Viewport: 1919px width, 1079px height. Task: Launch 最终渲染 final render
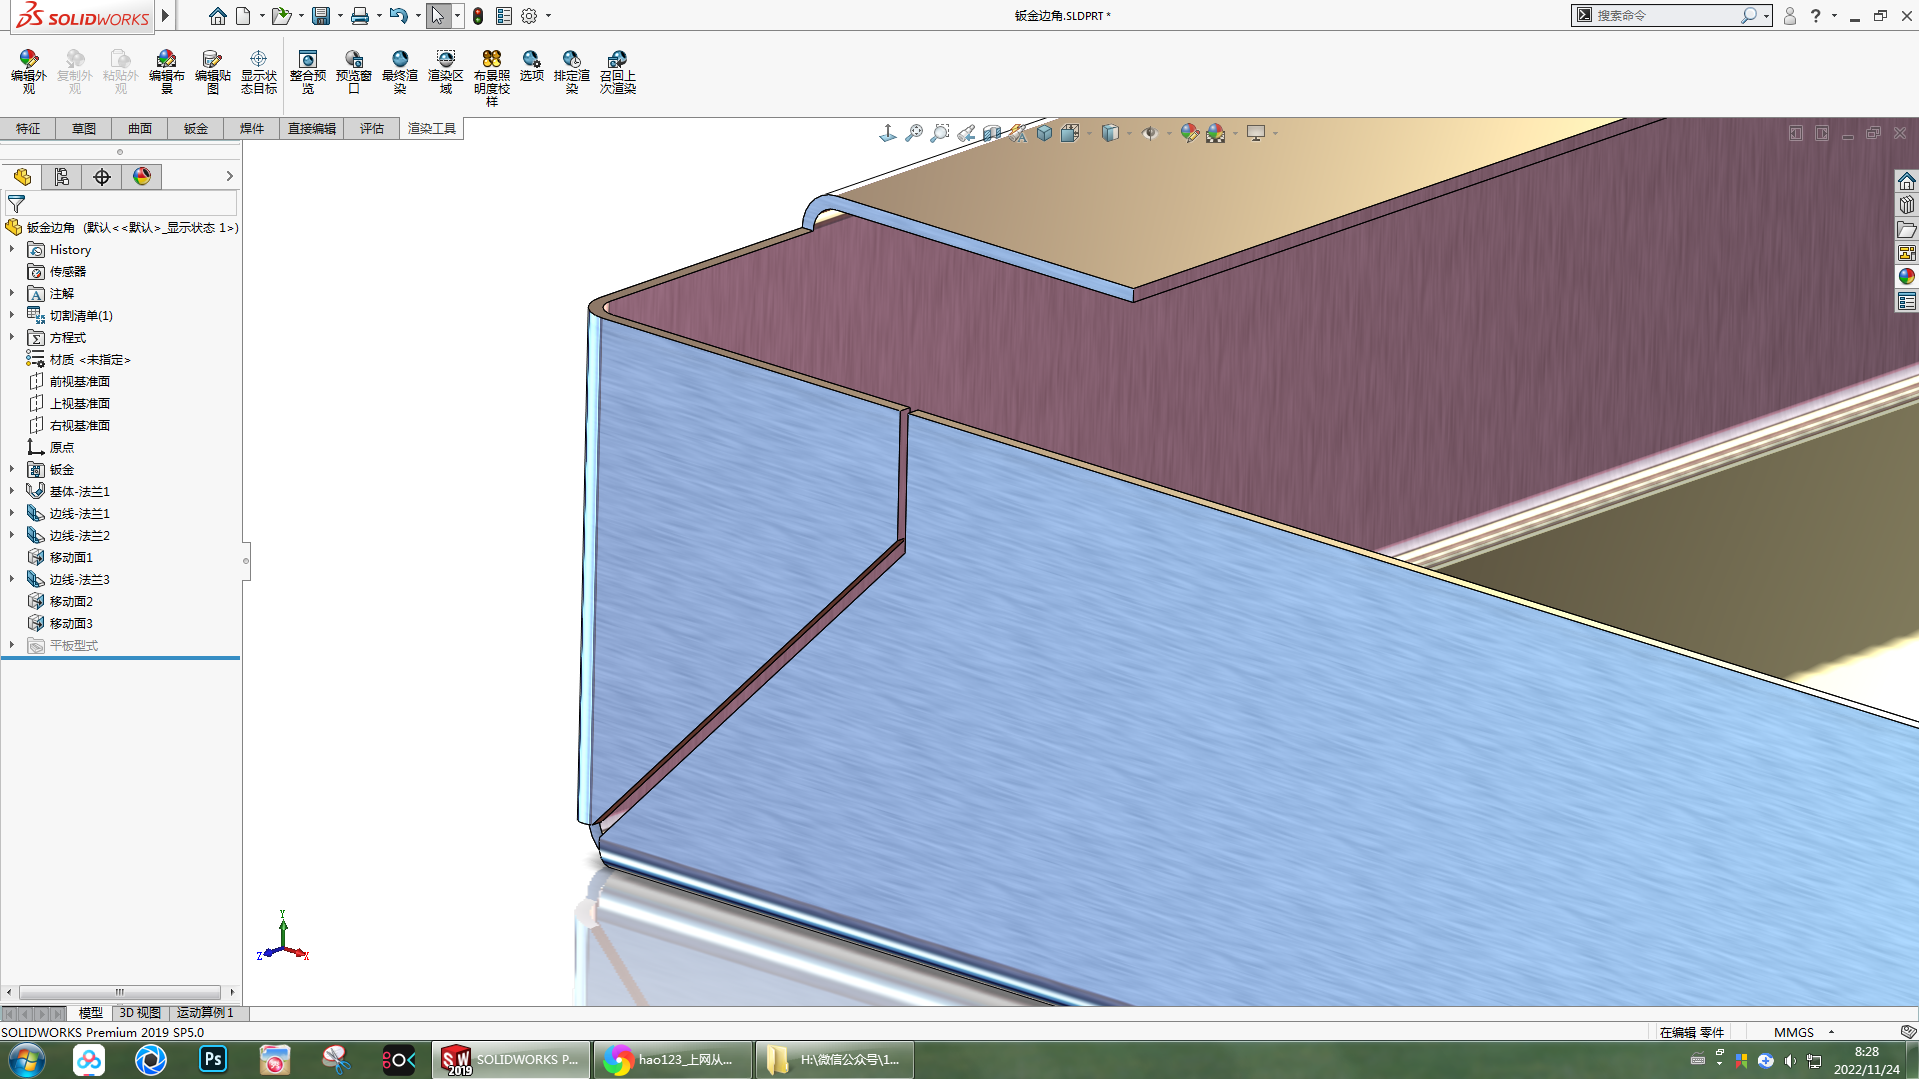coord(400,72)
